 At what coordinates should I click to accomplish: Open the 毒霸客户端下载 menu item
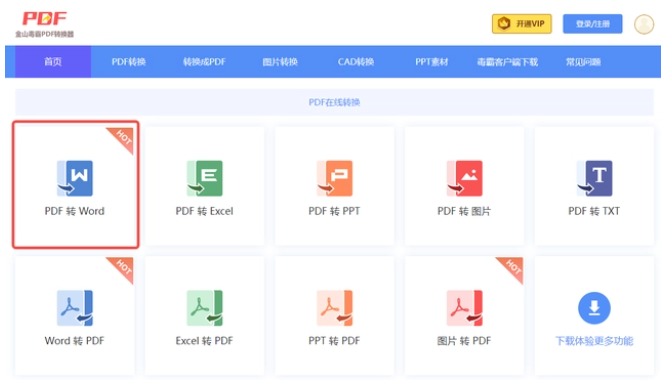point(508,62)
